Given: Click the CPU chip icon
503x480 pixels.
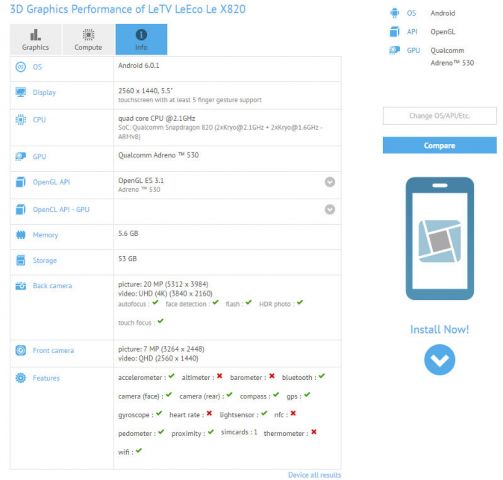Looking at the screenshot, I should pos(21,120).
